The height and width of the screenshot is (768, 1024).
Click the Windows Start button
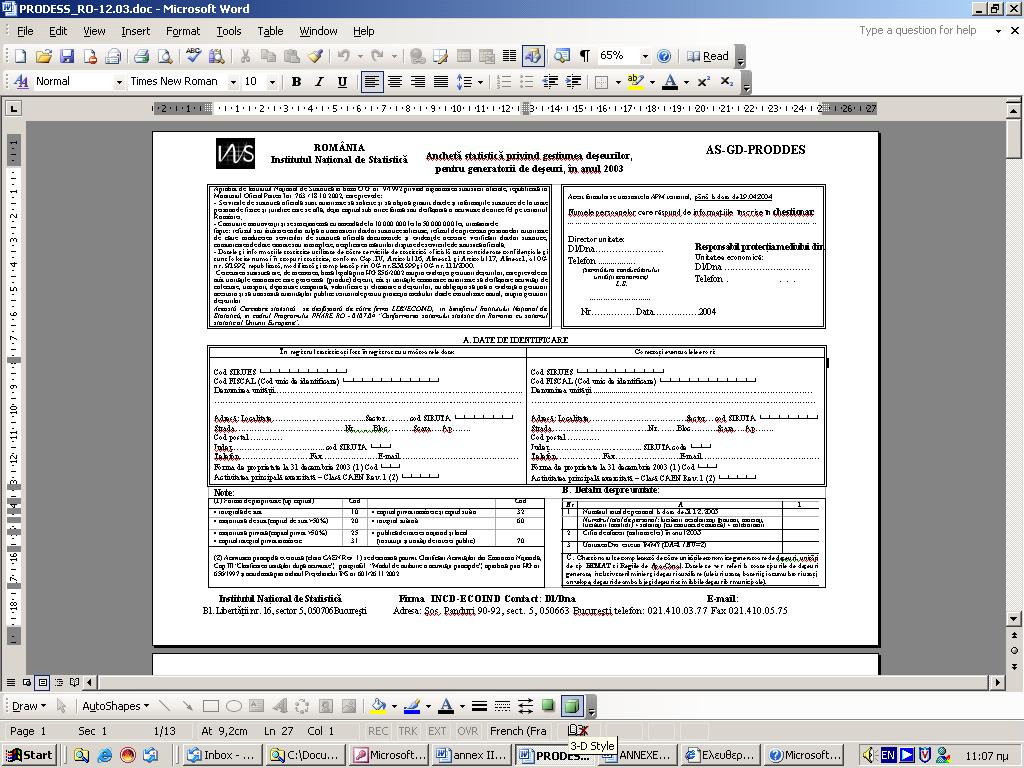click(29, 755)
